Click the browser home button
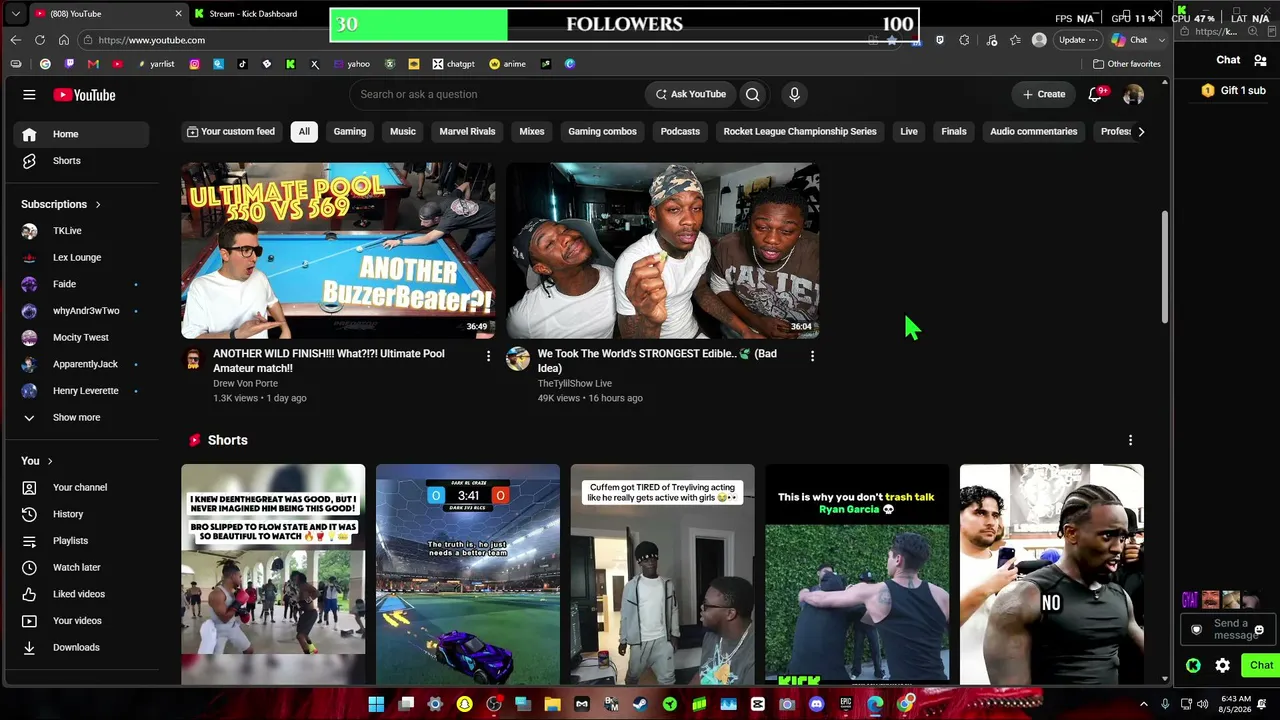 tap(64, 40)
